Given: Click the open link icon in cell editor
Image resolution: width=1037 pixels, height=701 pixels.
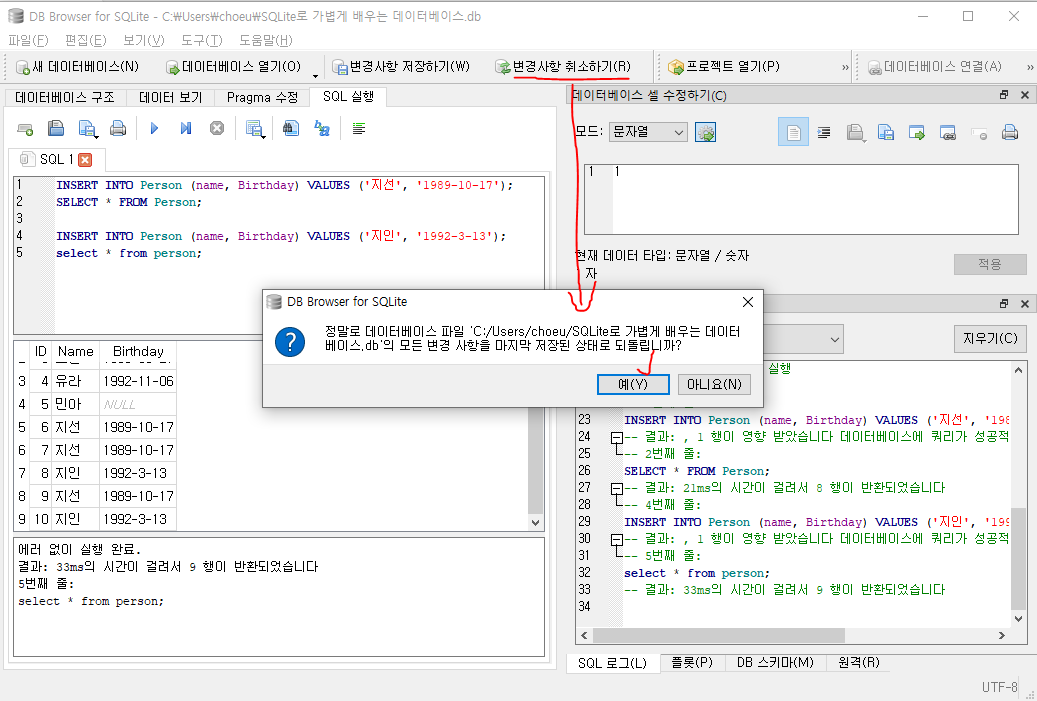Looking at the screenshot, I should pyautogui.click(x=948, y=133).
